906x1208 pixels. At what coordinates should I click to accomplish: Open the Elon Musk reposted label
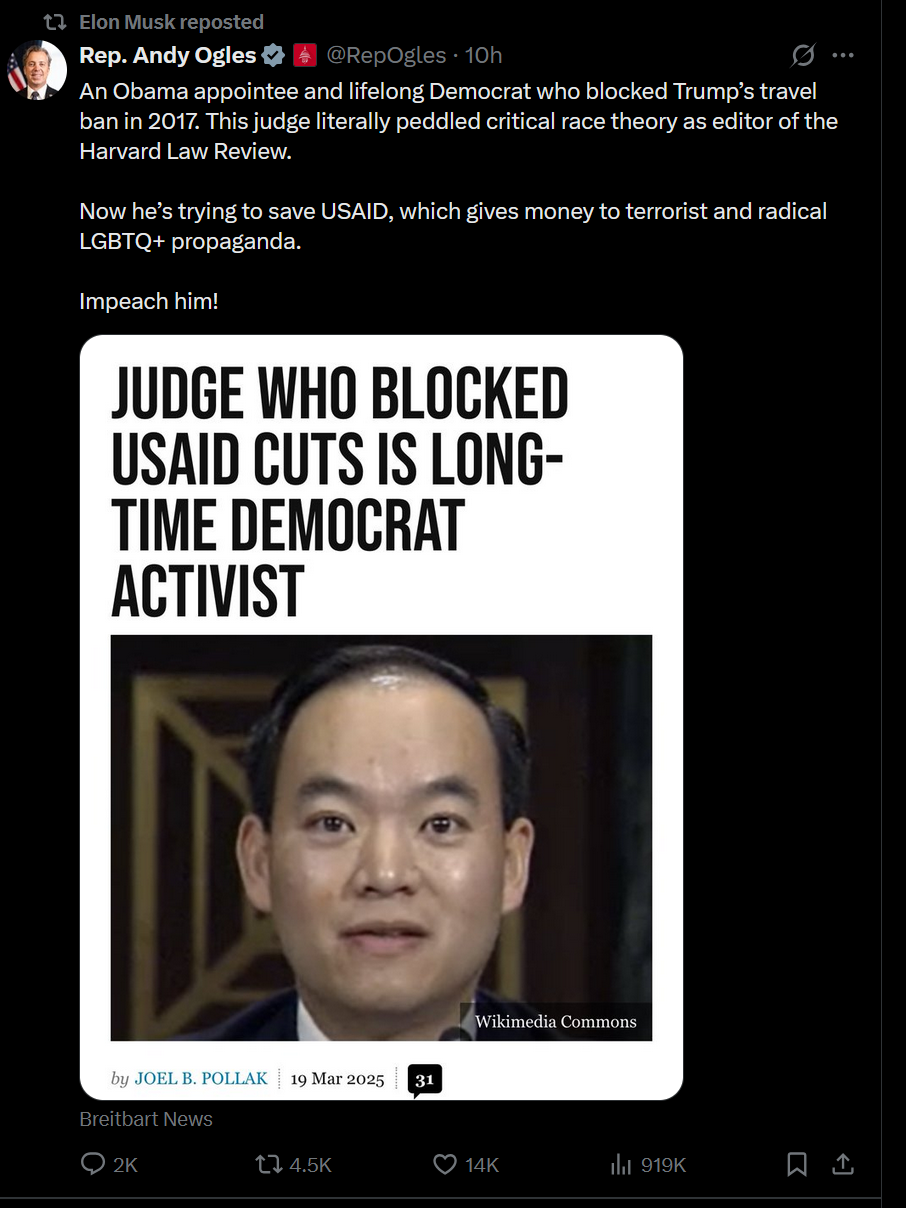click(x=171, y=21)
